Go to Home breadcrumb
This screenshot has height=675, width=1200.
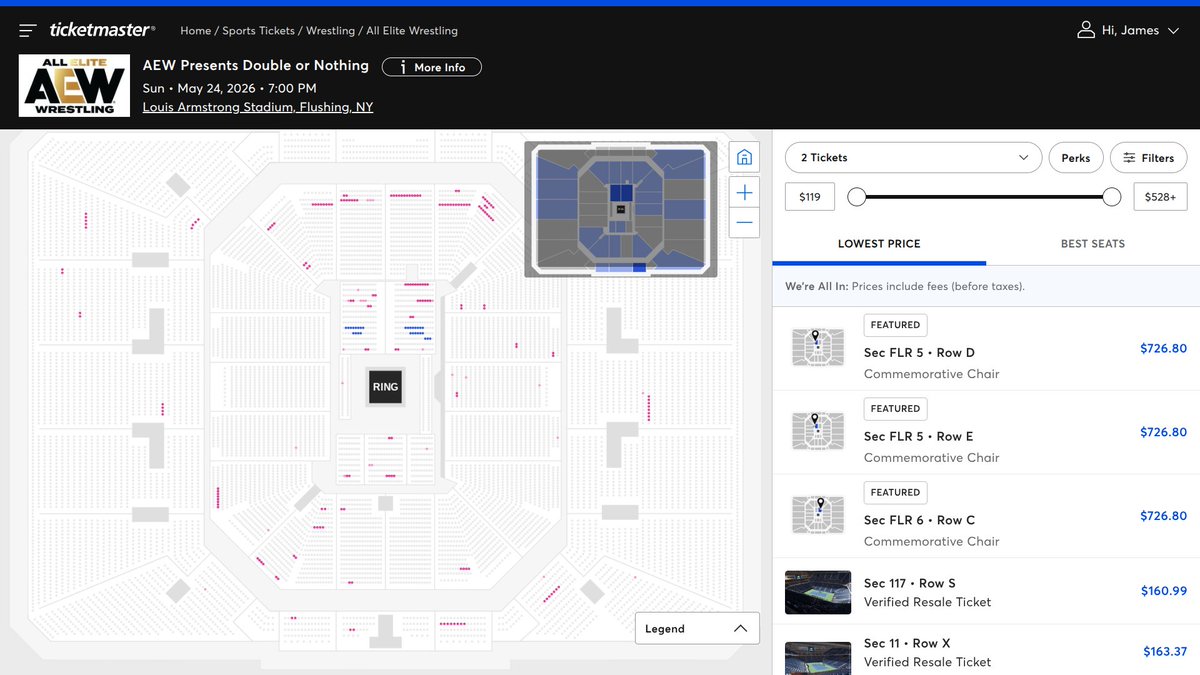pos(196,31)
